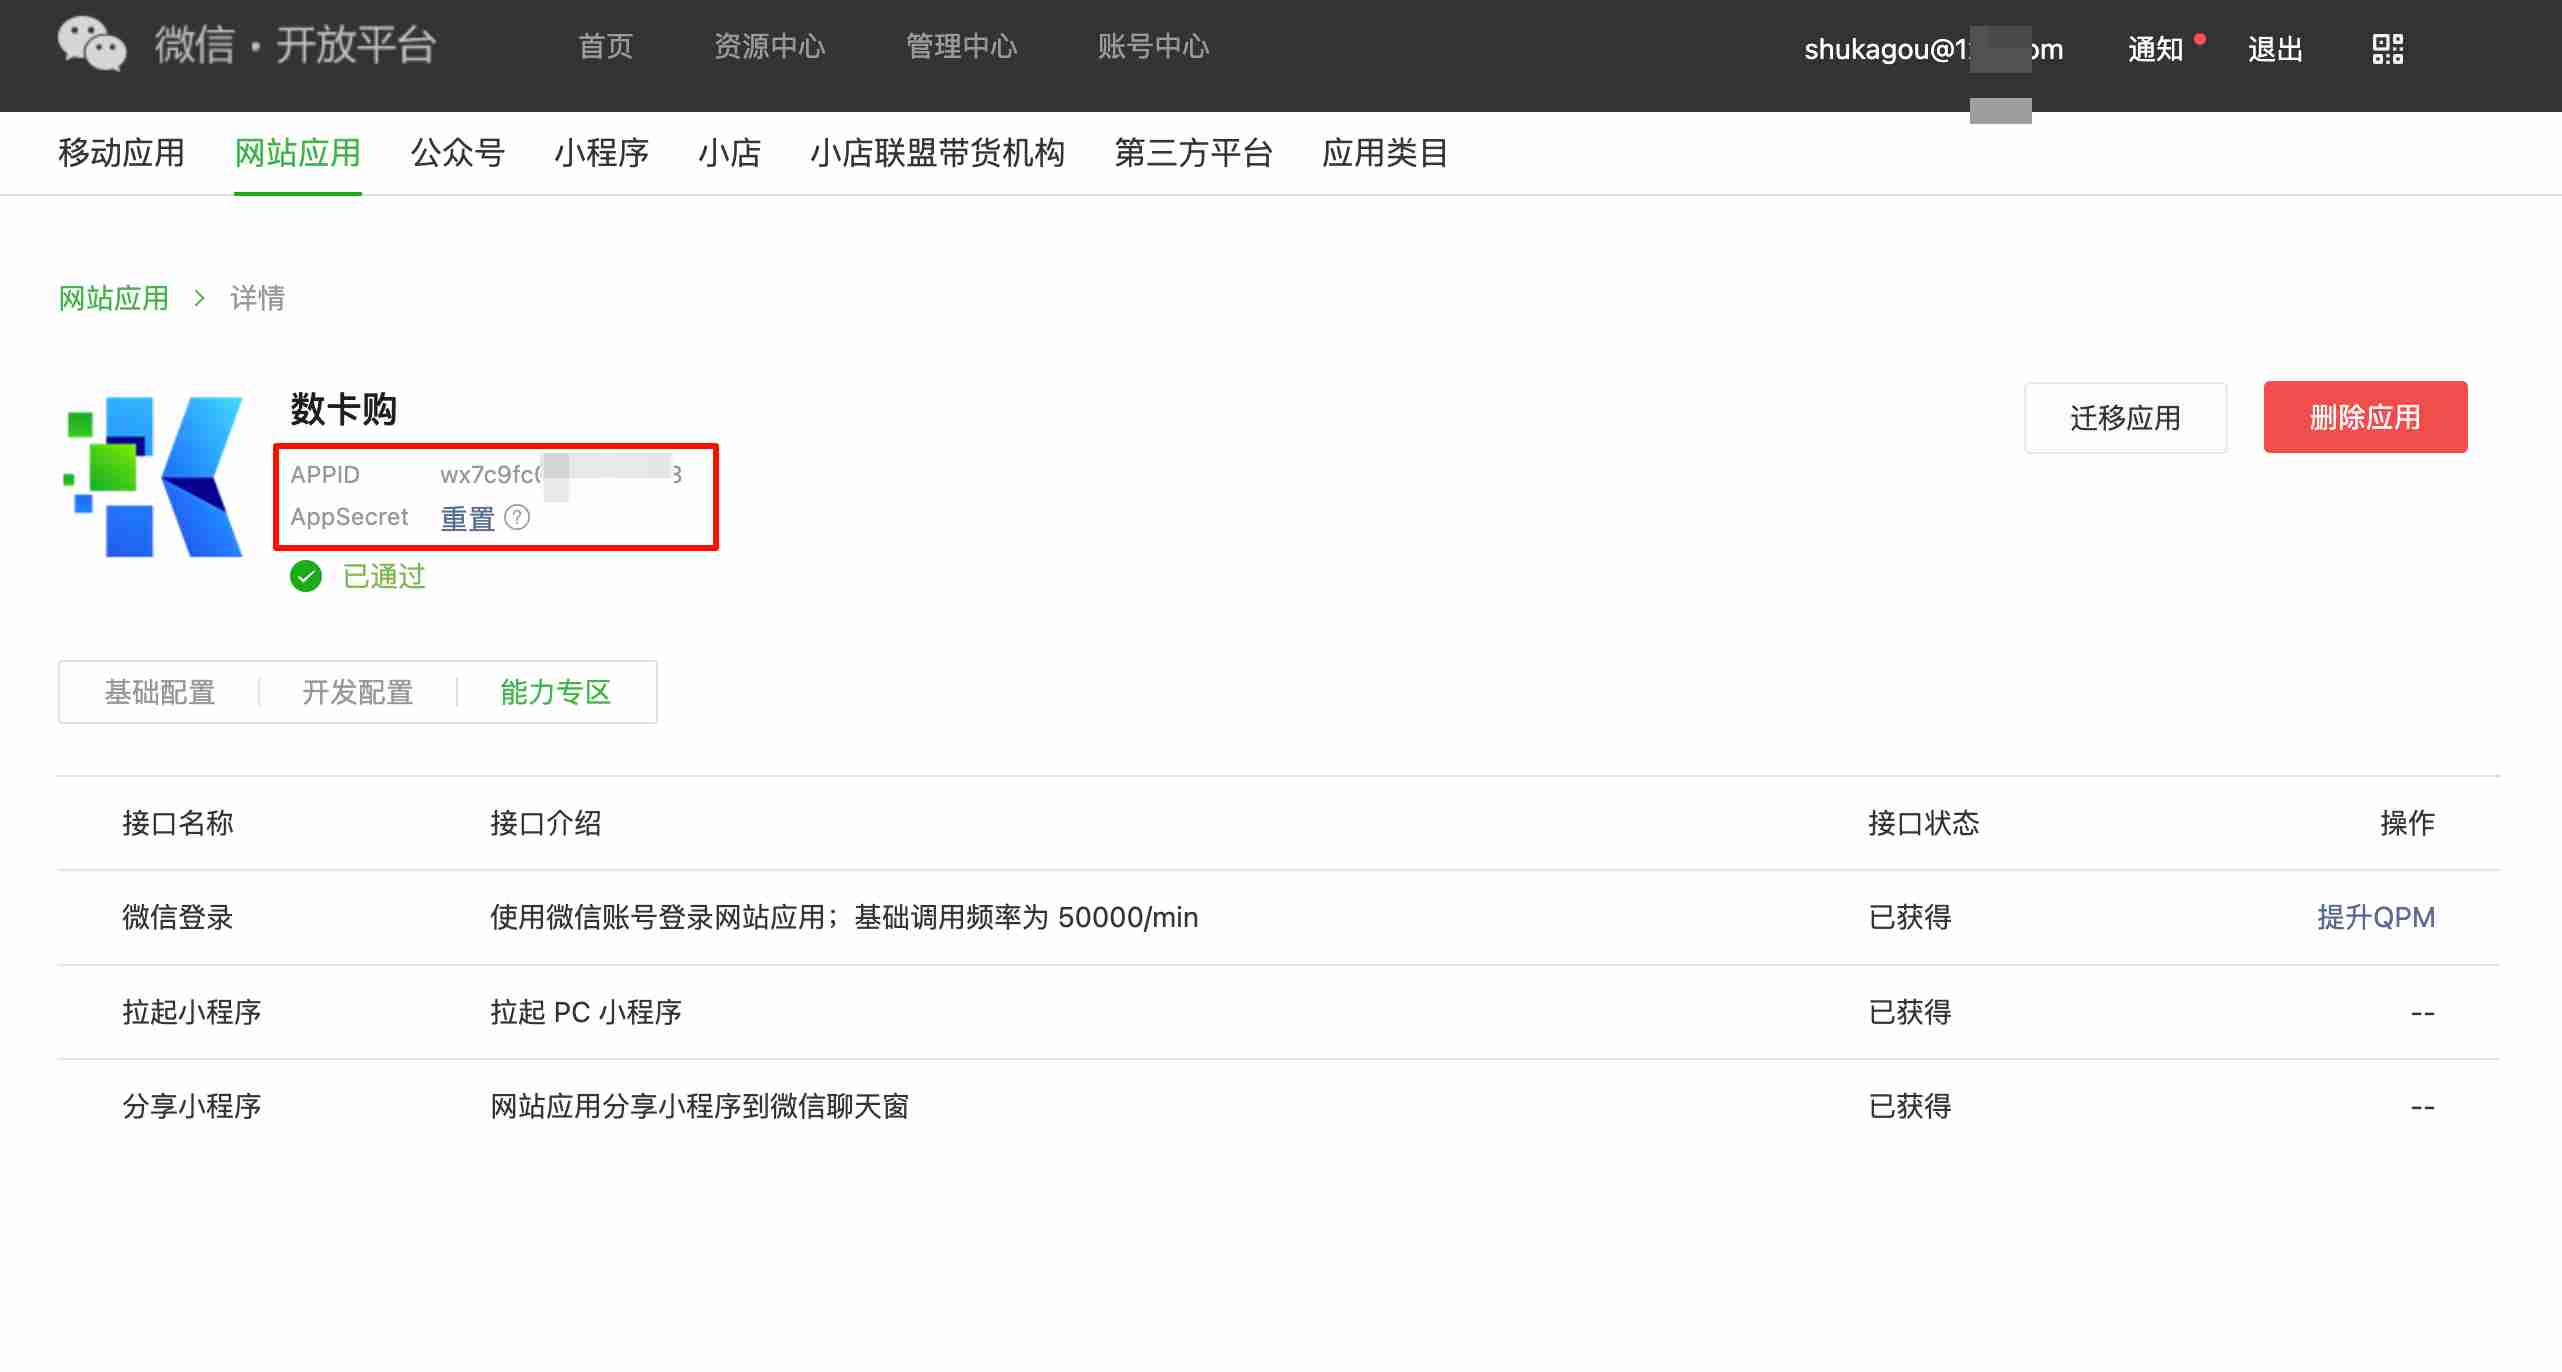Viewport: 2562px width, 1372px height.
Task: Open the QR code icon in header
Action: (x=2387, y=49)
